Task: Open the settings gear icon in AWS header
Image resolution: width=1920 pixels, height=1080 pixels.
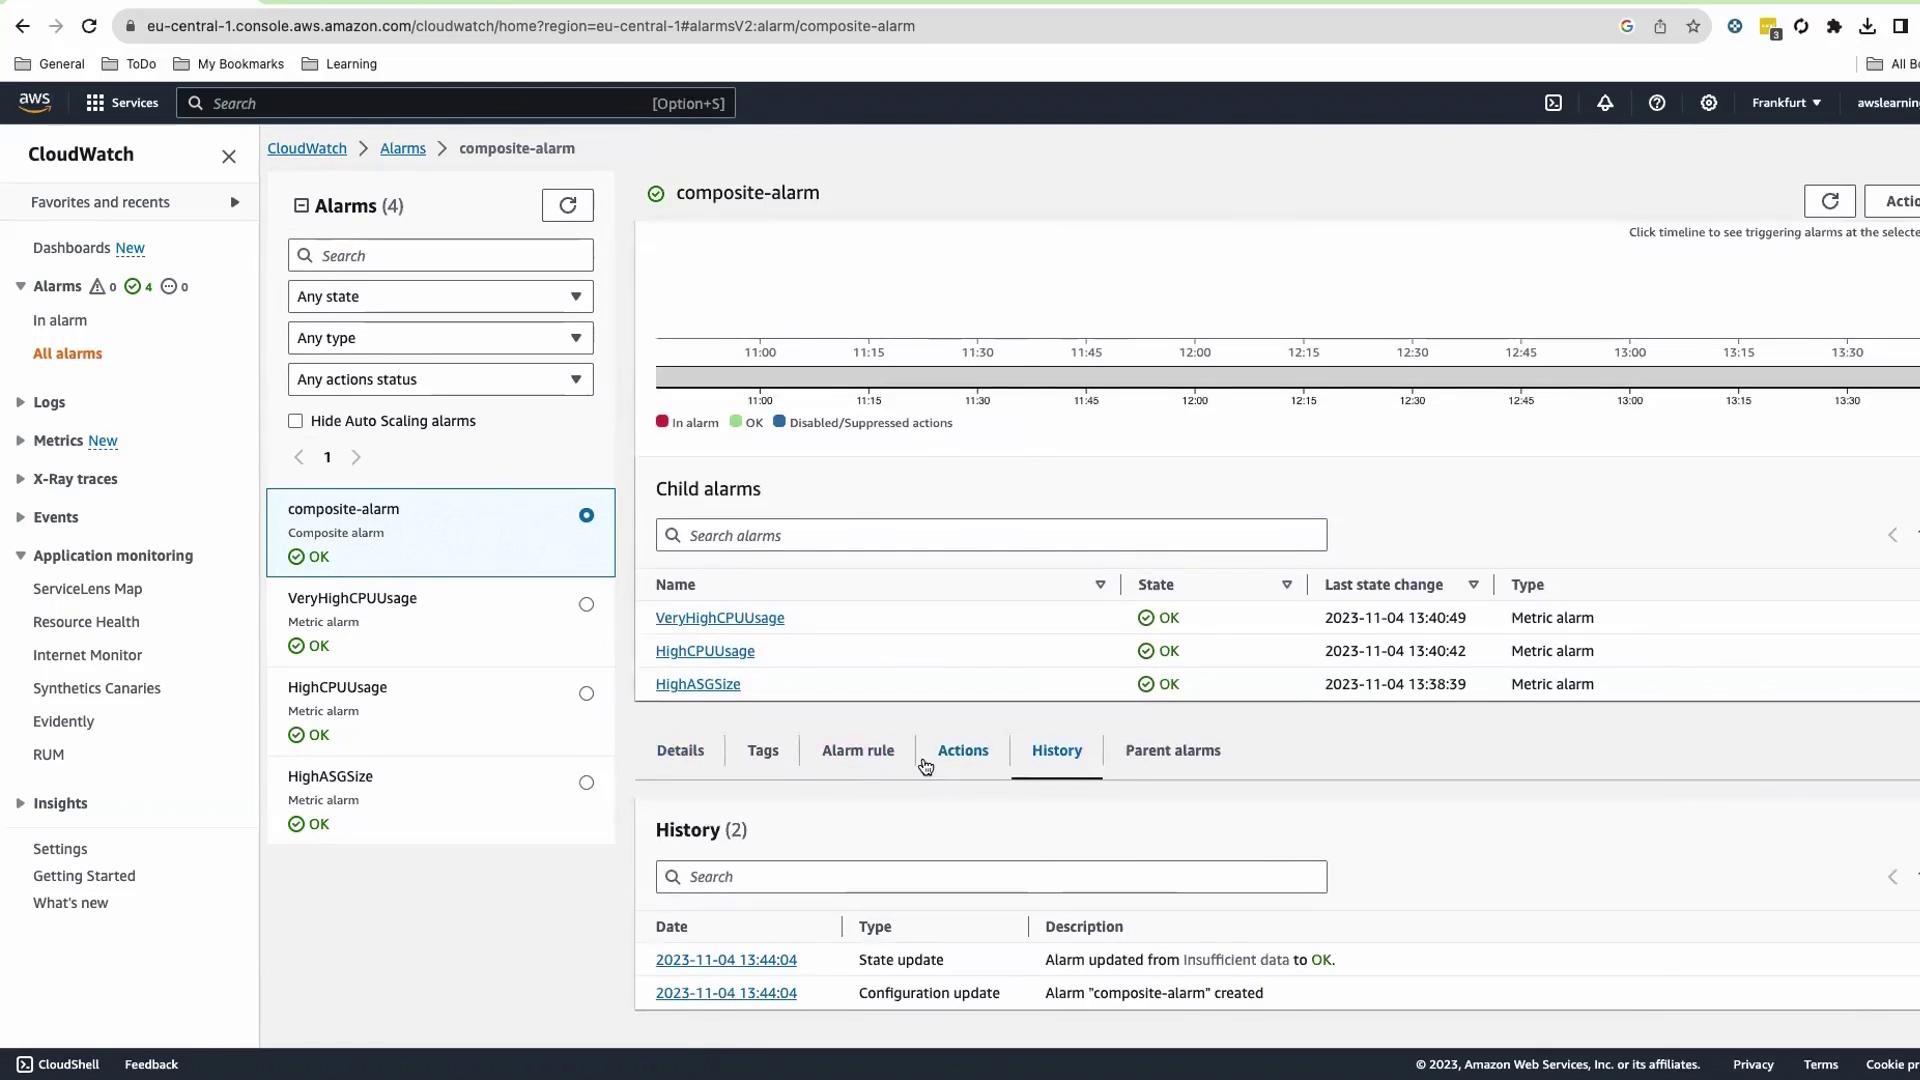Action: coord(1709,103)
